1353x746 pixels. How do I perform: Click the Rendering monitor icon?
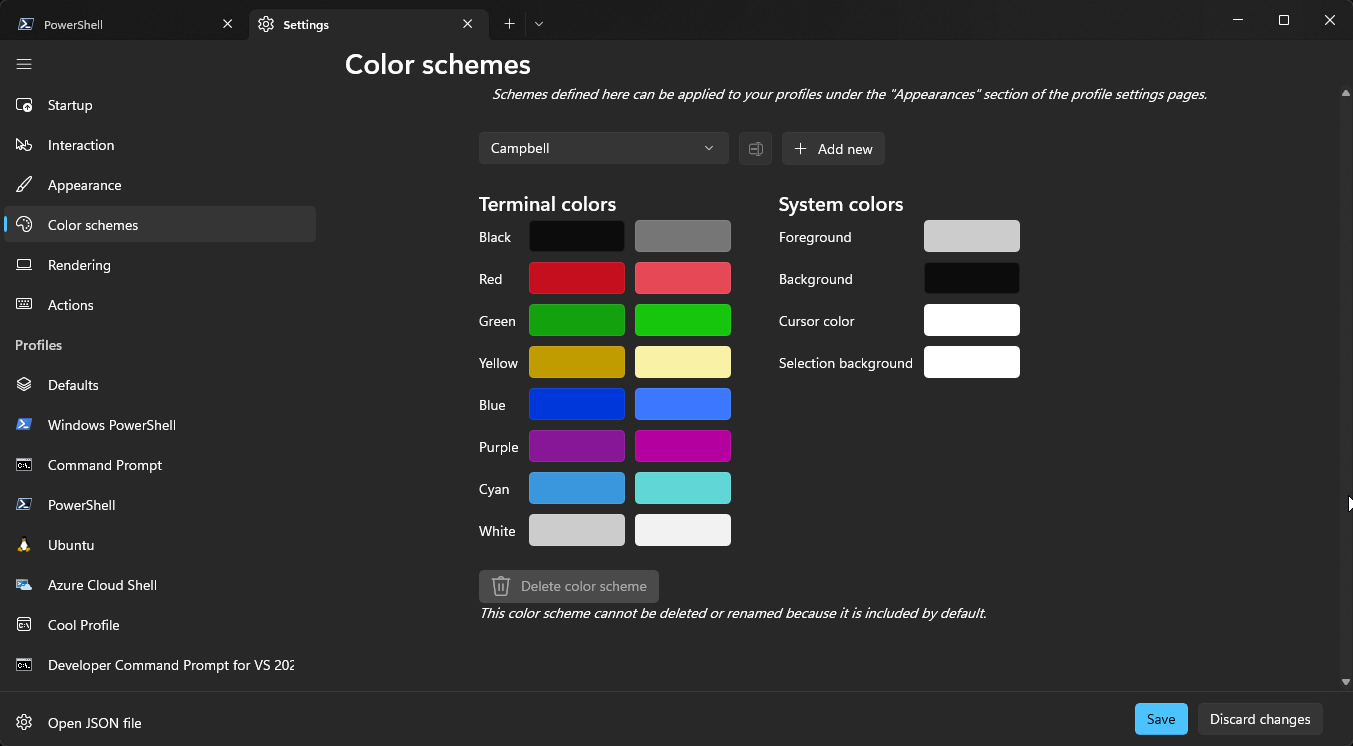point(25,265)
